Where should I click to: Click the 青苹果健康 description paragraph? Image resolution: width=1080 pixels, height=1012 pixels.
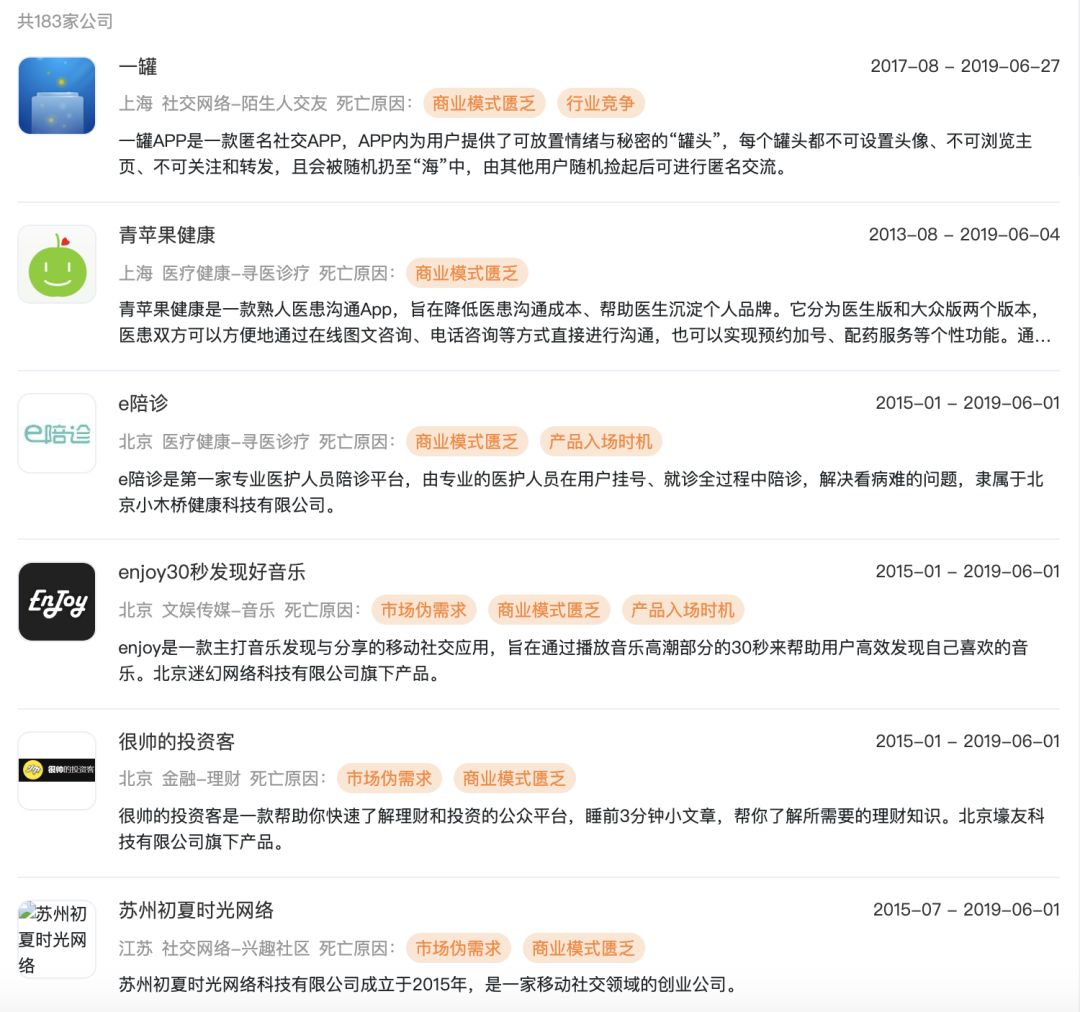[585, 322]
